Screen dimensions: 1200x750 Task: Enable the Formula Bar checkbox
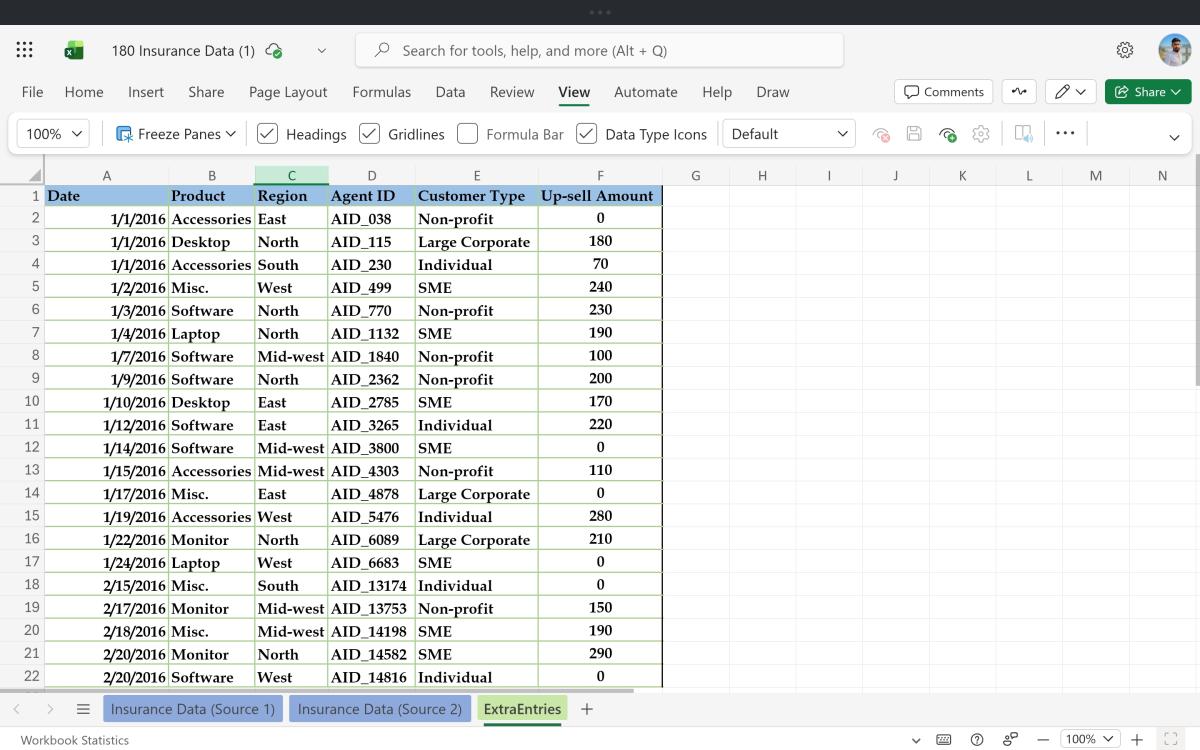tap(467, 134)
